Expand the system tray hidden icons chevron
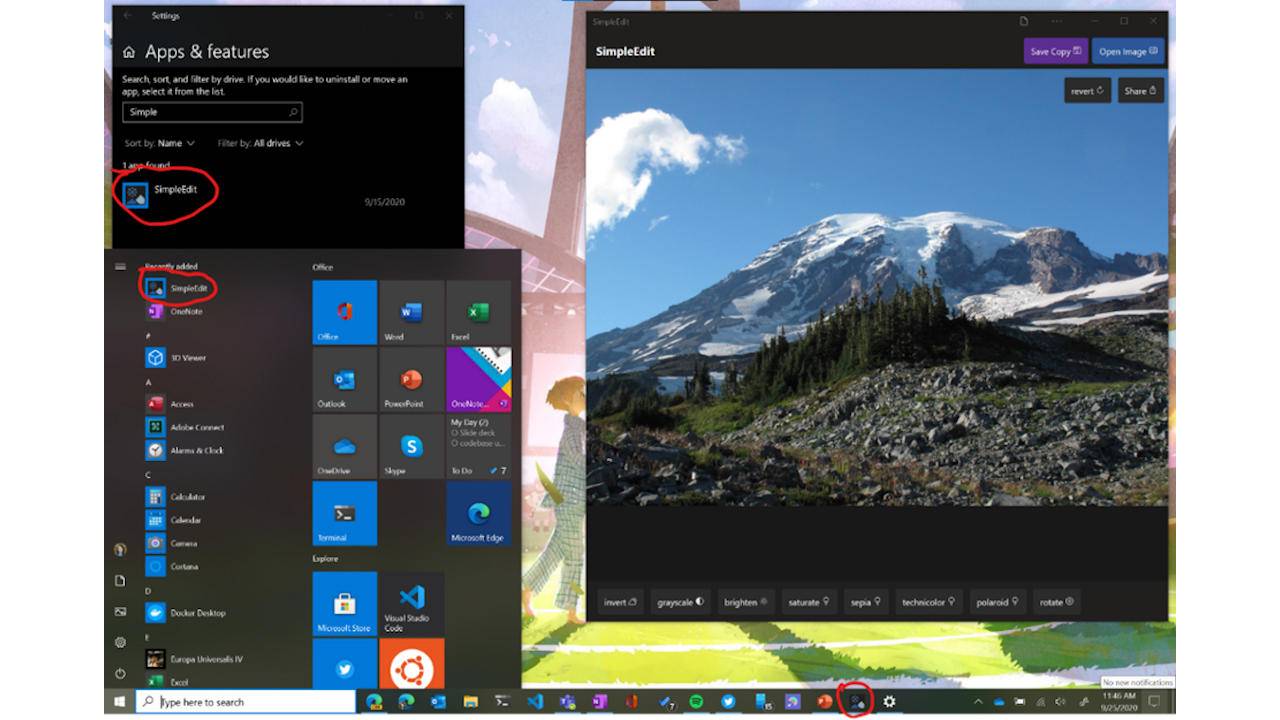The image size is (1280, 720). coord(977,702)
